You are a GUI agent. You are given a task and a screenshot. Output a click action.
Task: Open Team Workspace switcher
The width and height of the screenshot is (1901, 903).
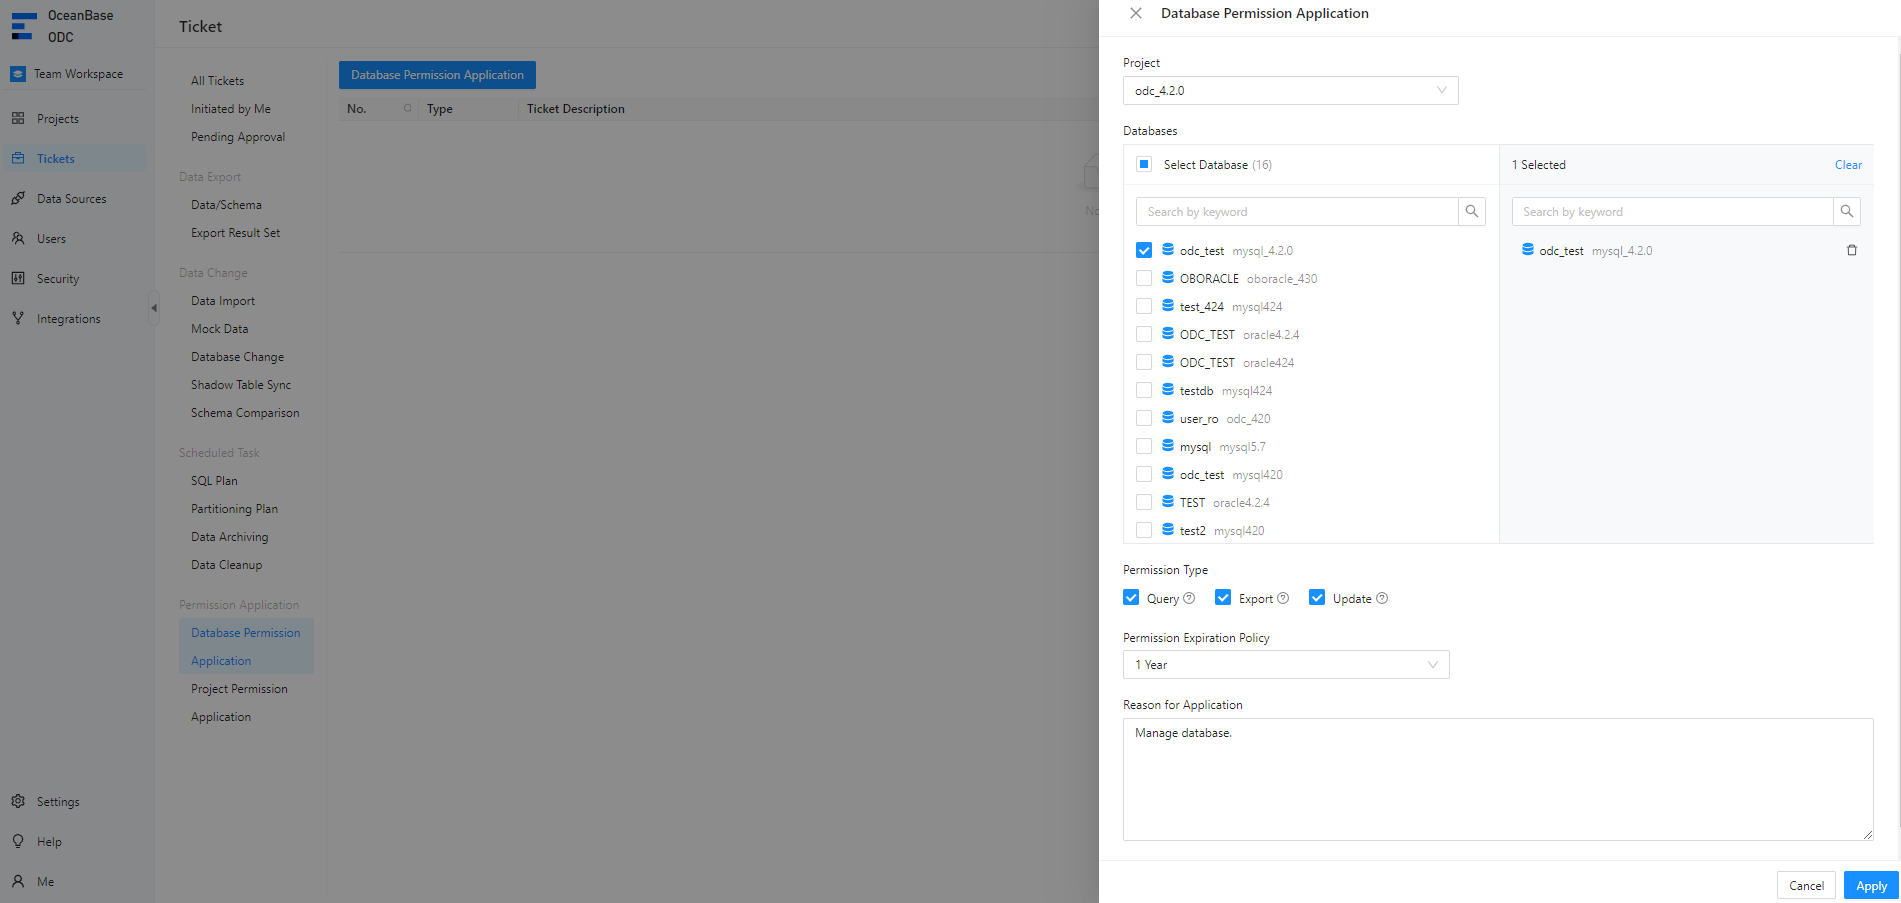click(x=78, y=74)
